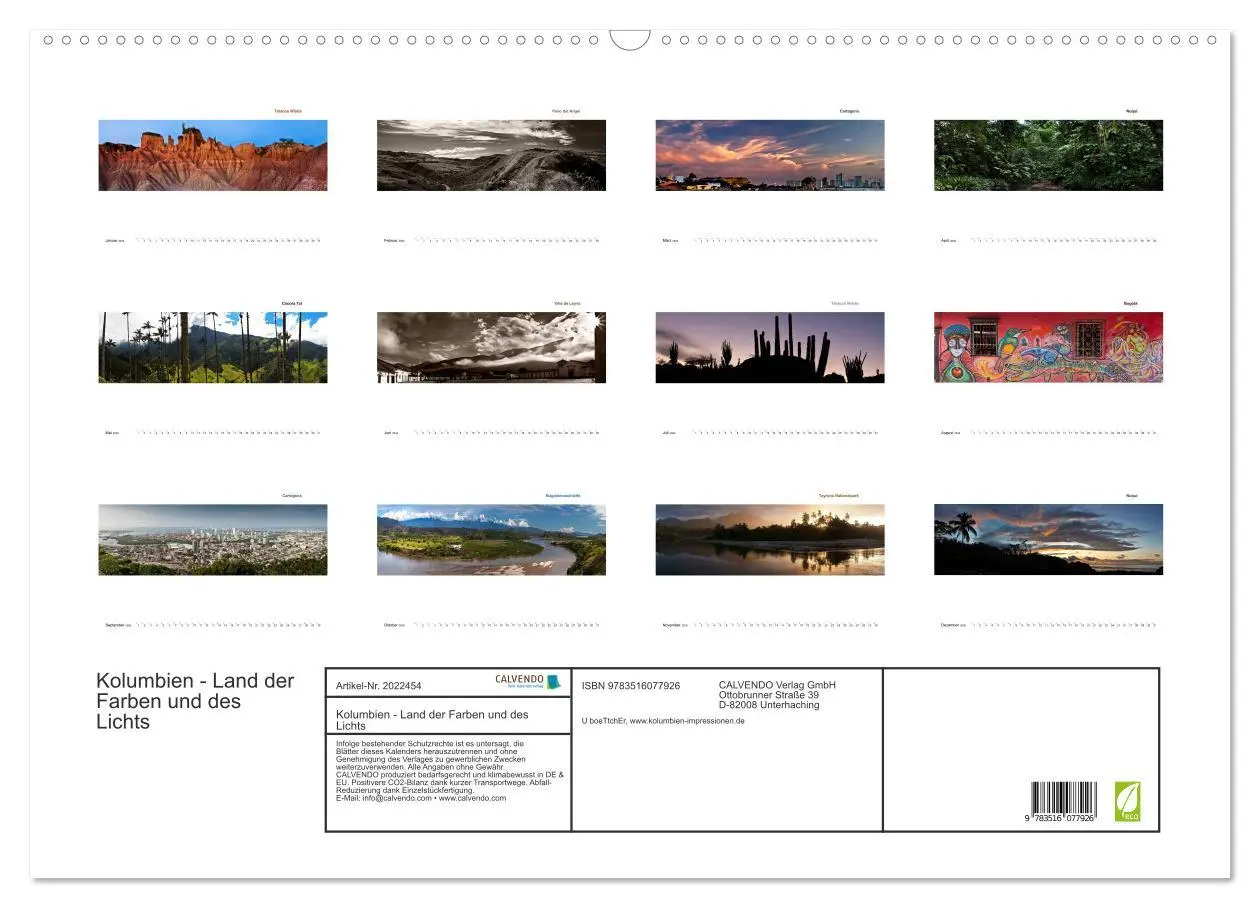Select the ISBN 9783516077926 text
The height and width of the screenshot is (908, 1260).
click(631, 686)
